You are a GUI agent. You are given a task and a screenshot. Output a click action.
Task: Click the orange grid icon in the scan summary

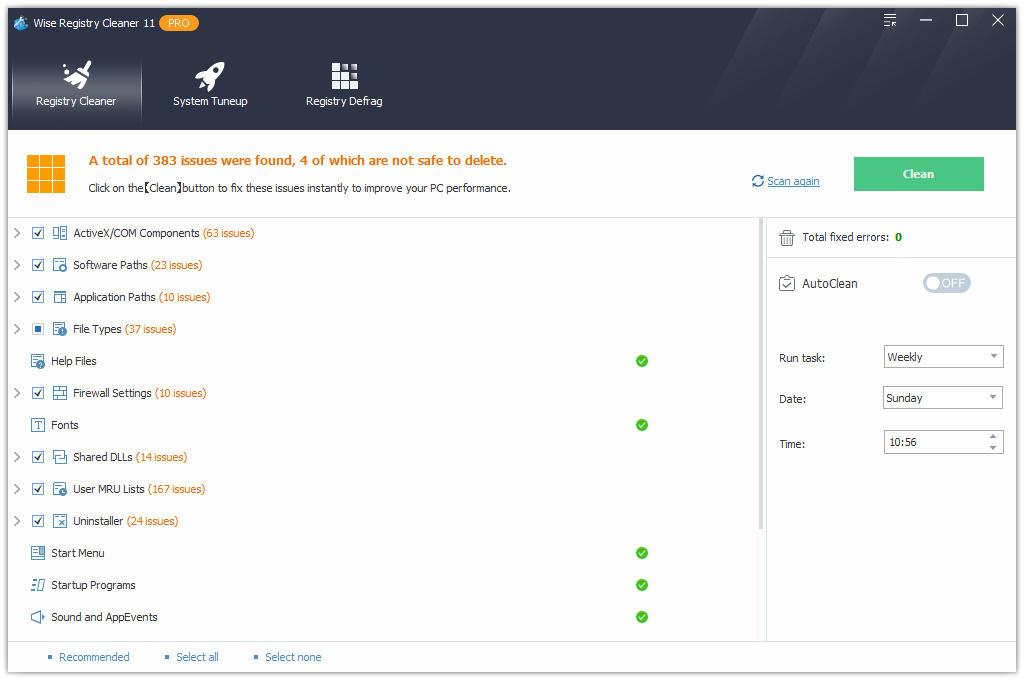[x=46, y=174]
